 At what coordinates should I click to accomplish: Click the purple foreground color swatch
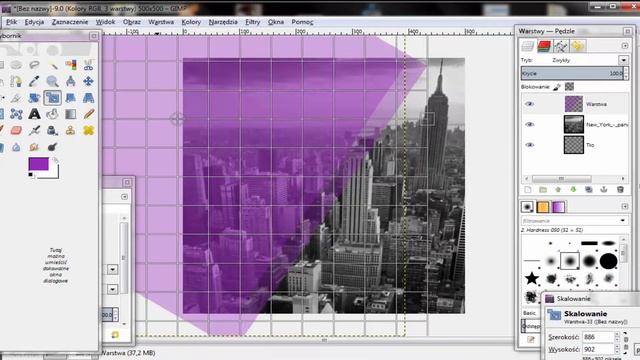point(38,164)
